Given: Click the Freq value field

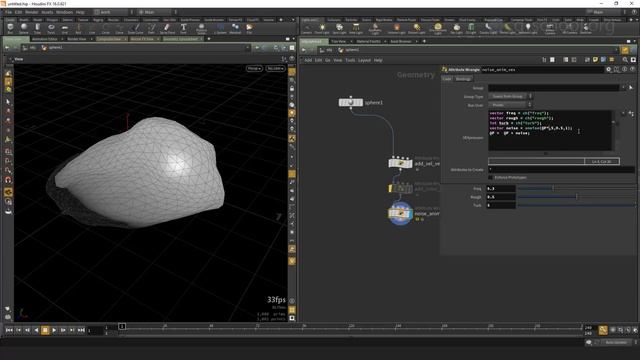Looking at the screenshot, I should pyautogui.click(x=500, y=188).
